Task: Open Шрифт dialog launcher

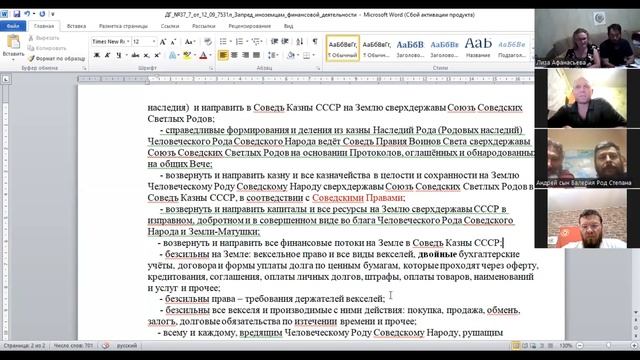Action: (211, 69)
